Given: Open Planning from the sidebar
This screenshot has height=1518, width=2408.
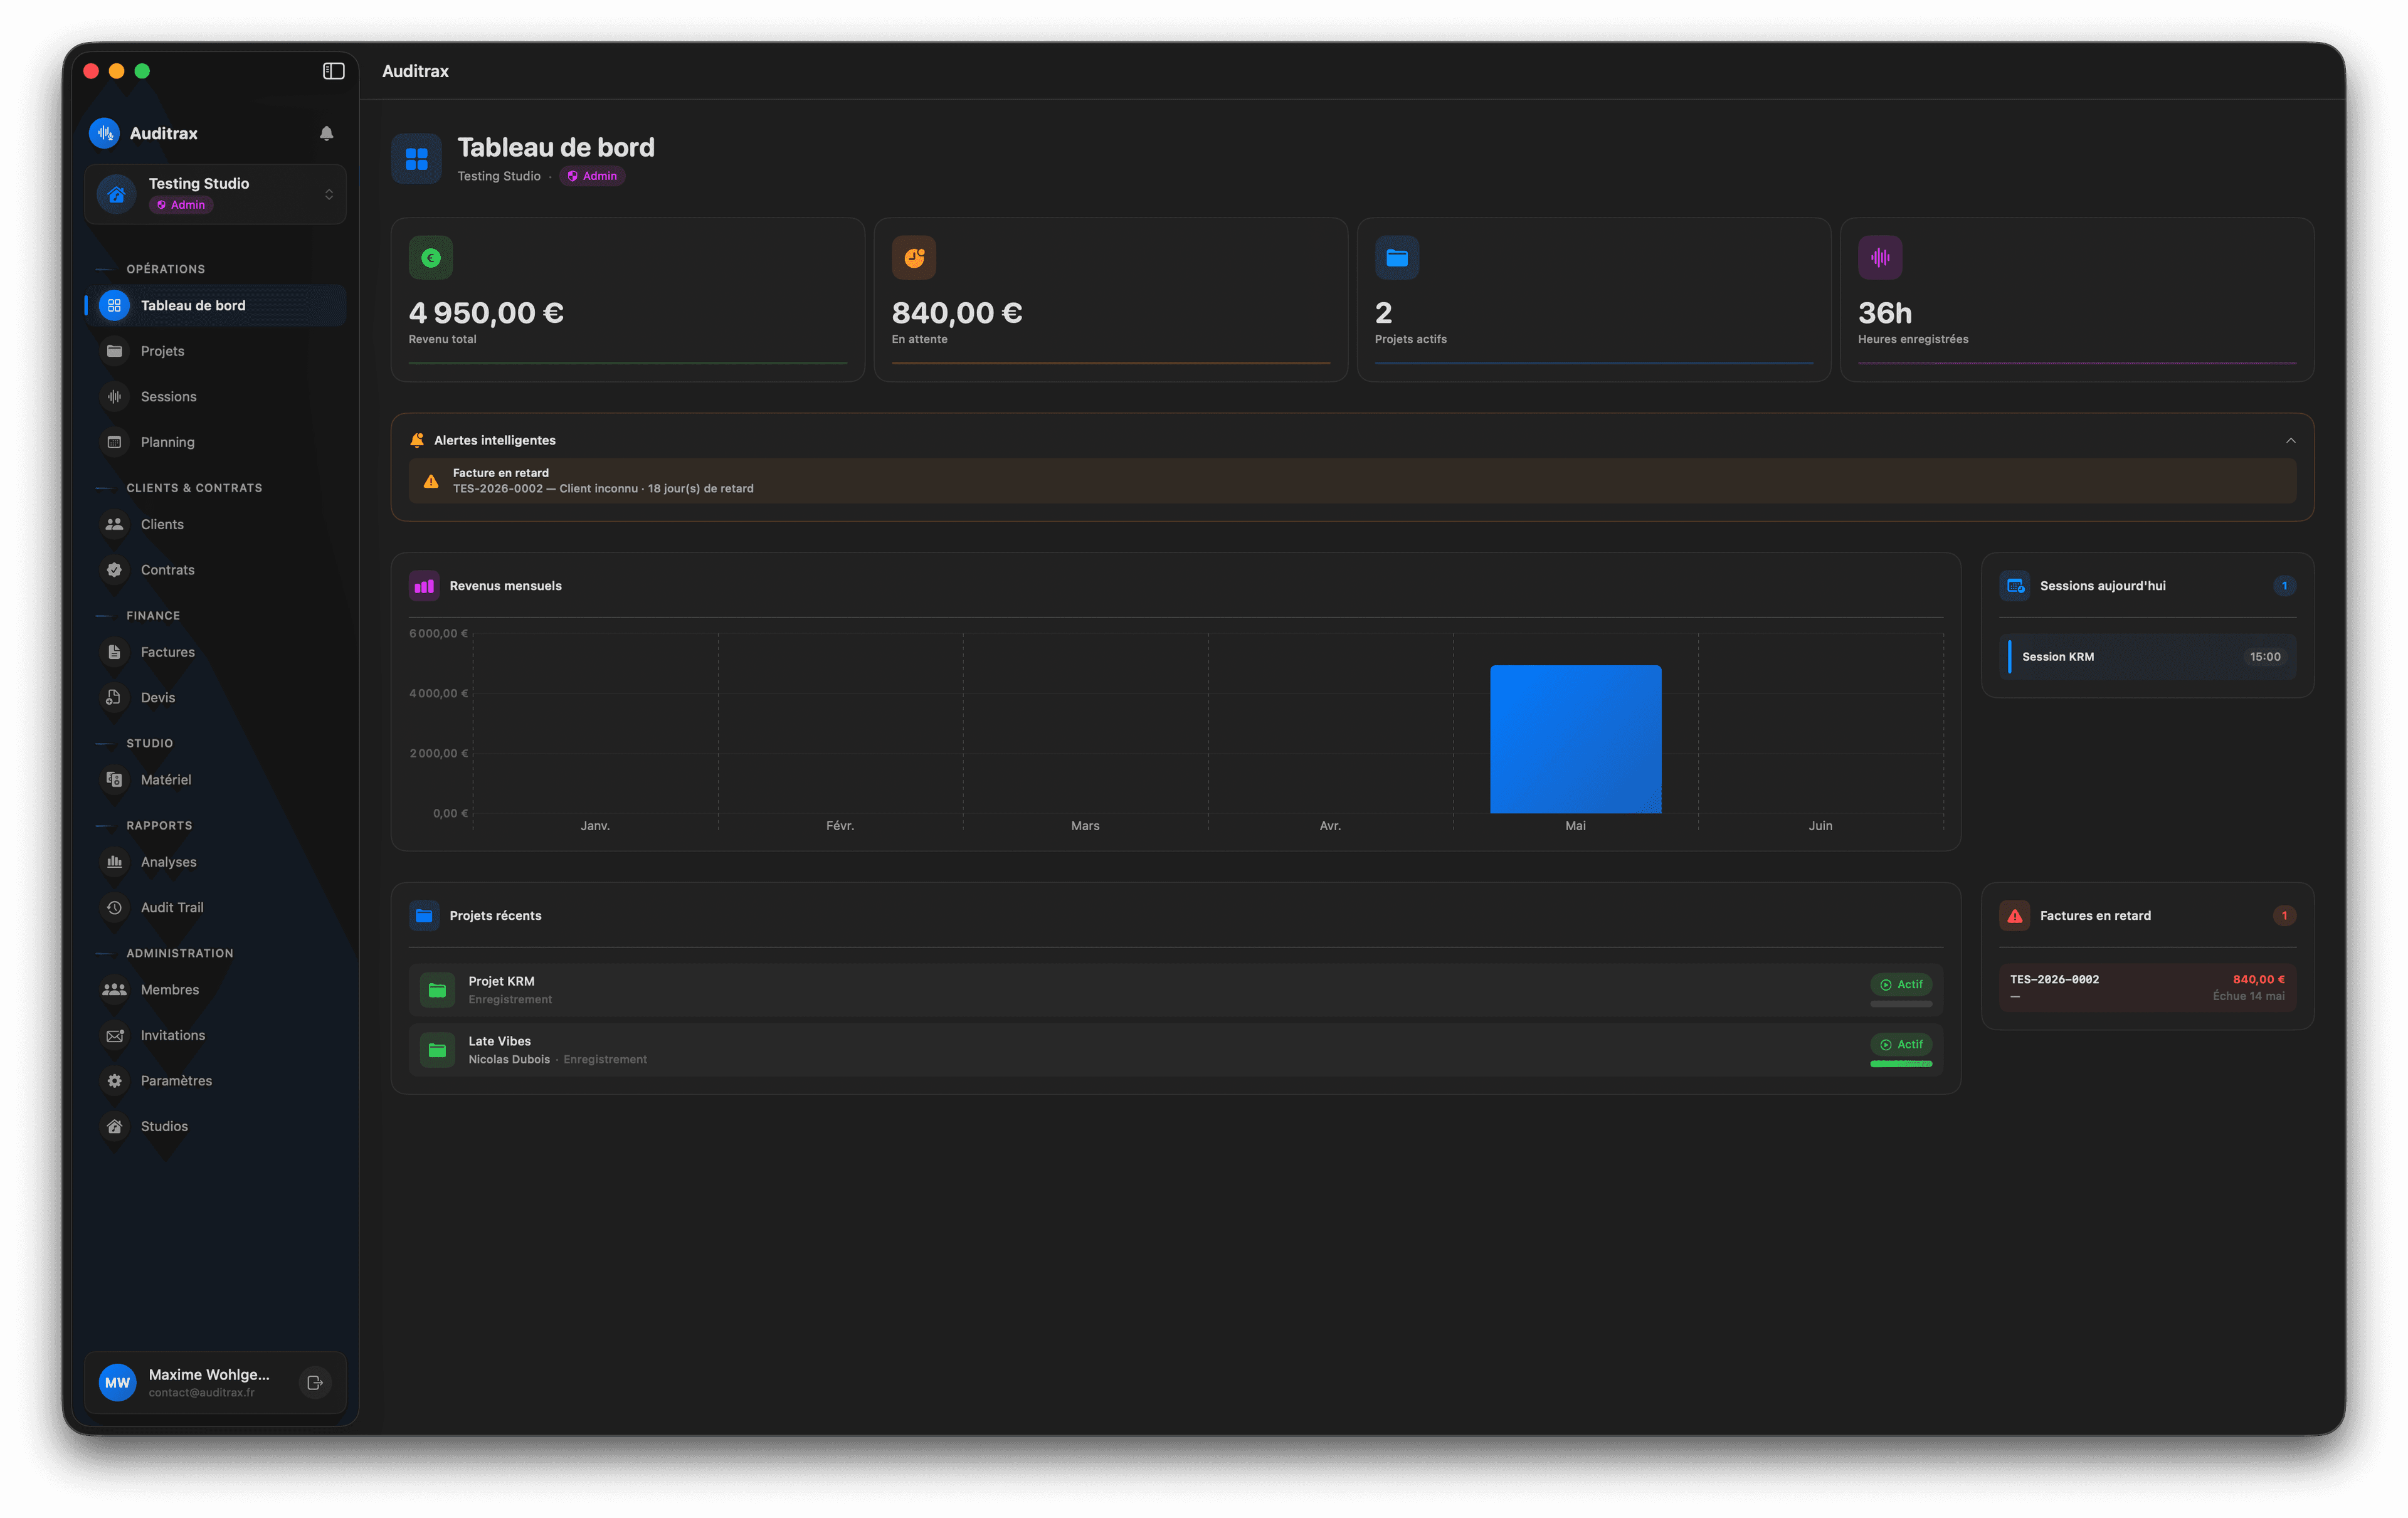Looking at the screenshot, I should tap(216, 442).
